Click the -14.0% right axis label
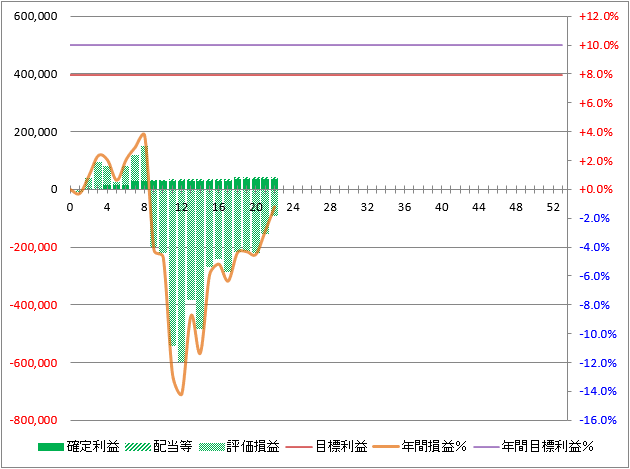Screen dimensions: 630x469 coord(597,391)
